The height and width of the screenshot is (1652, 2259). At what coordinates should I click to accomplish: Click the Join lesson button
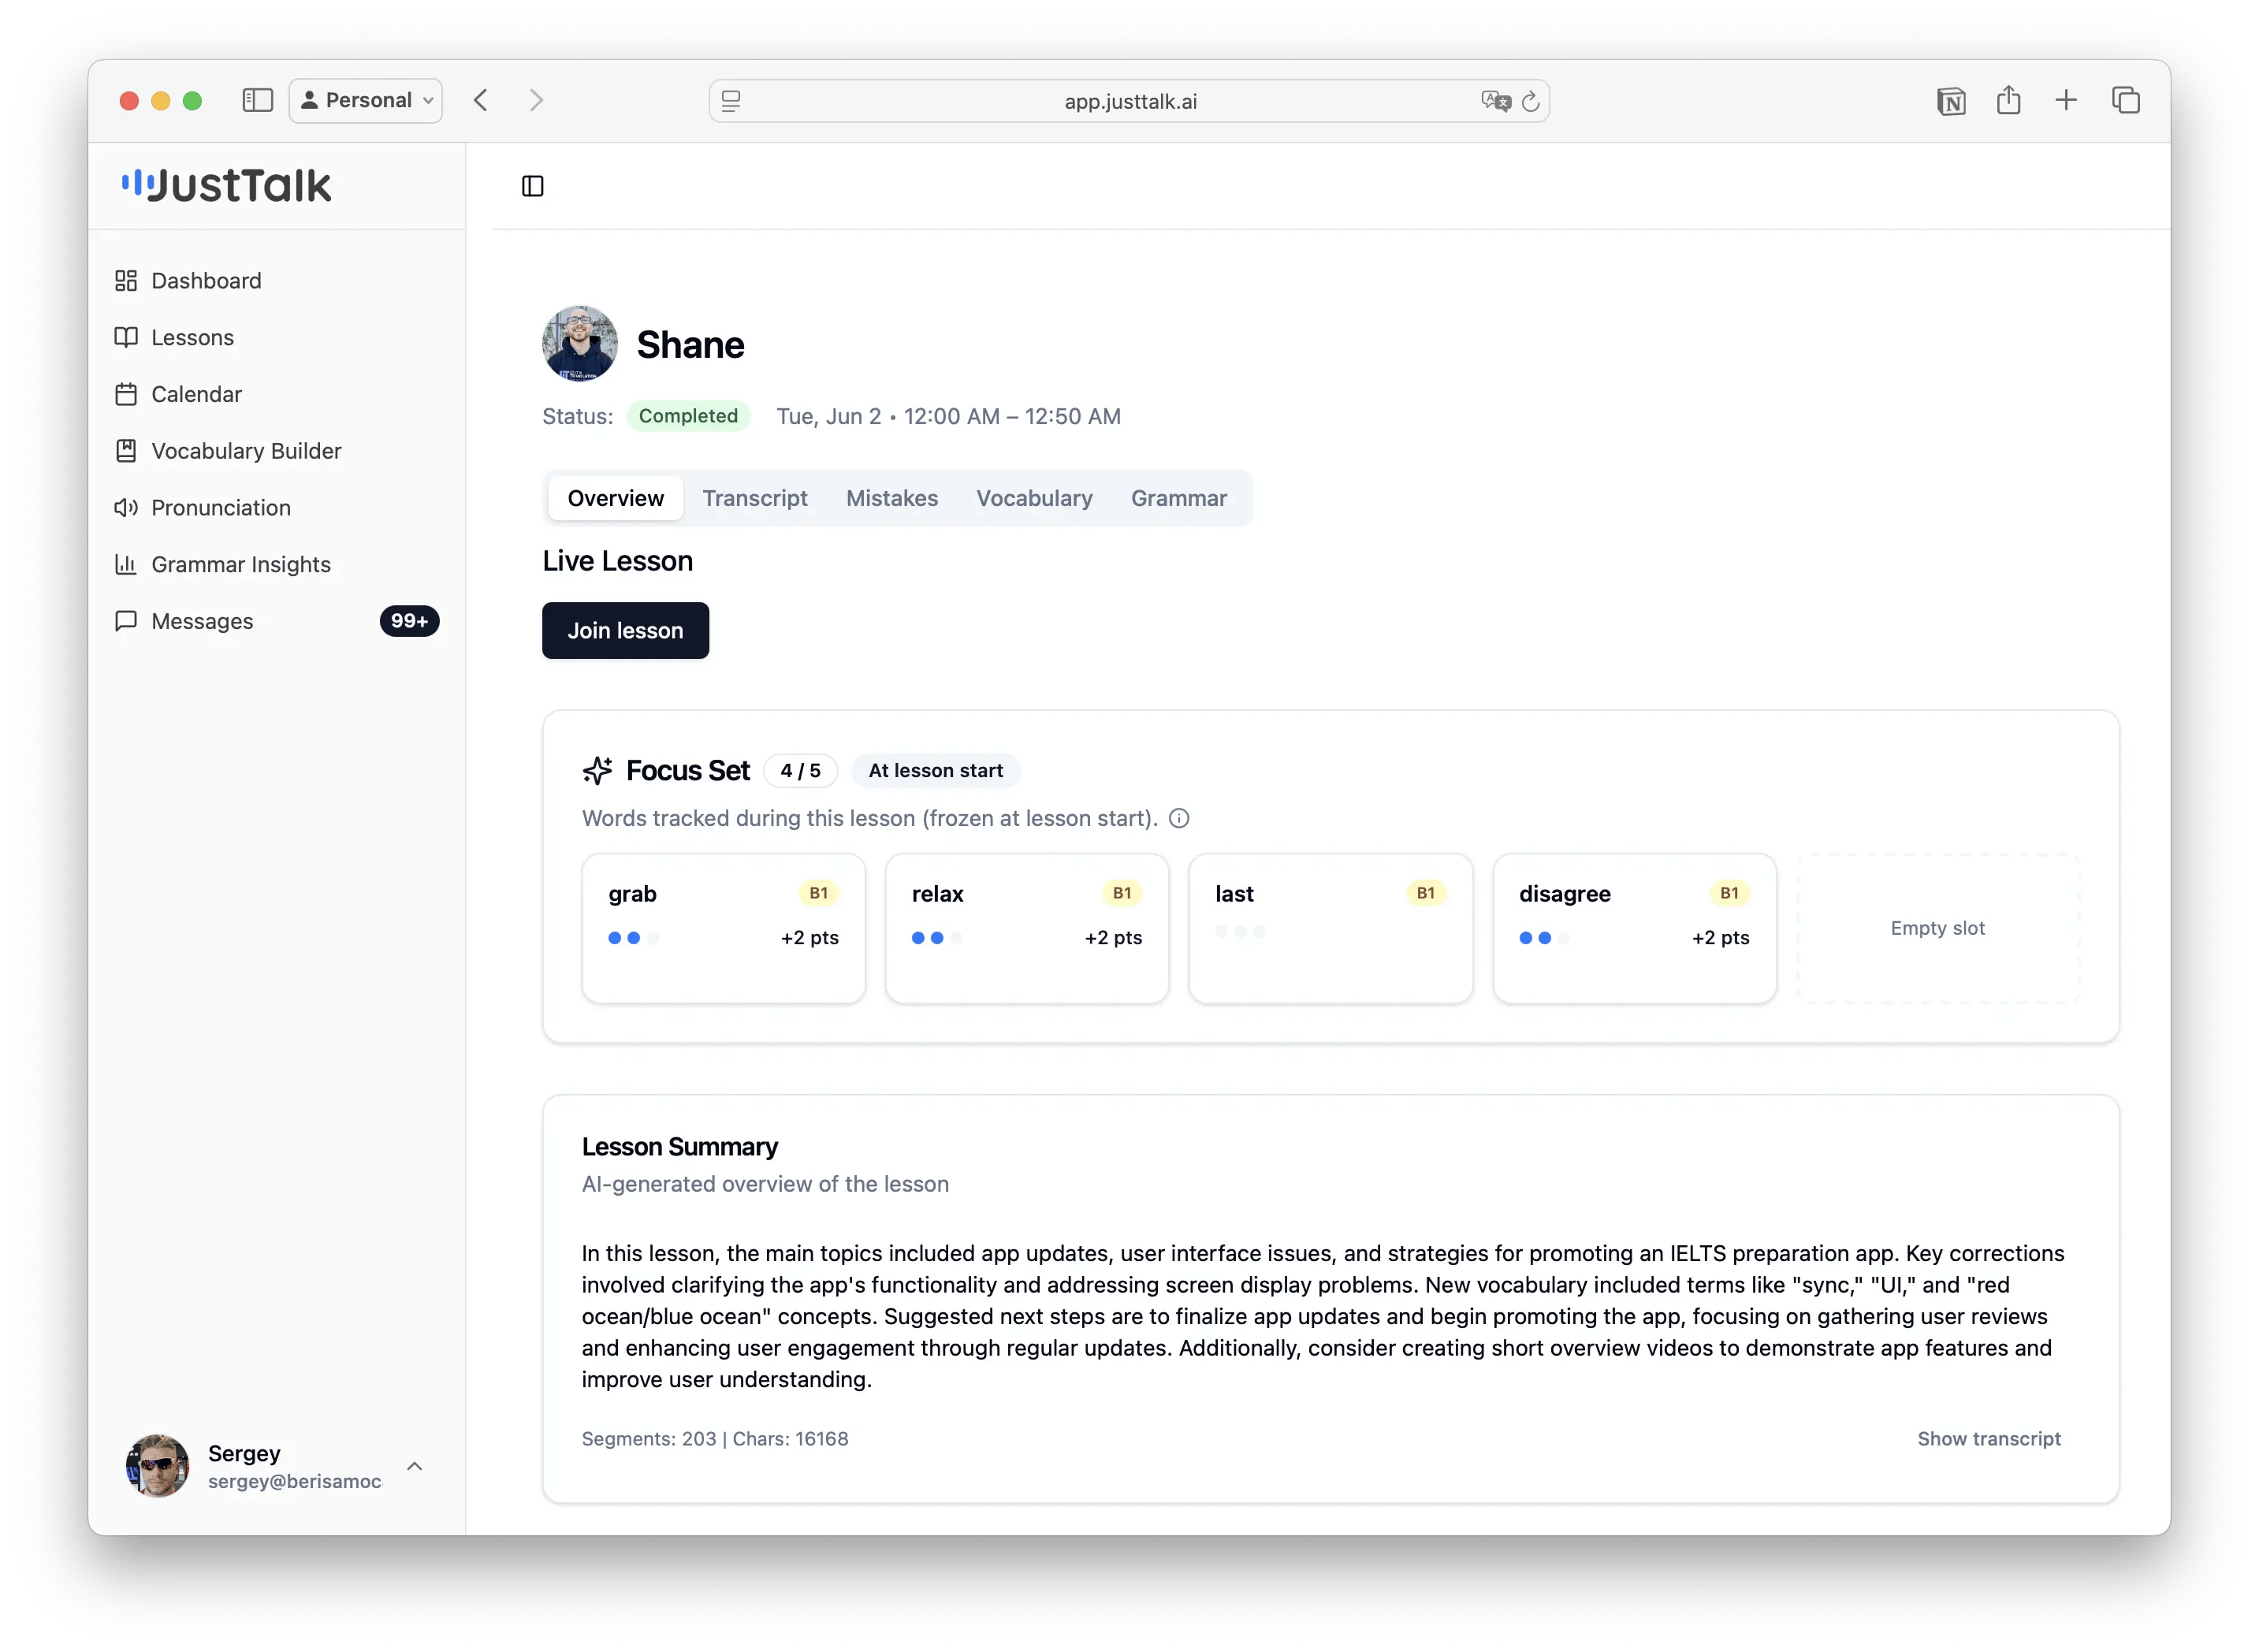point(625,630)
